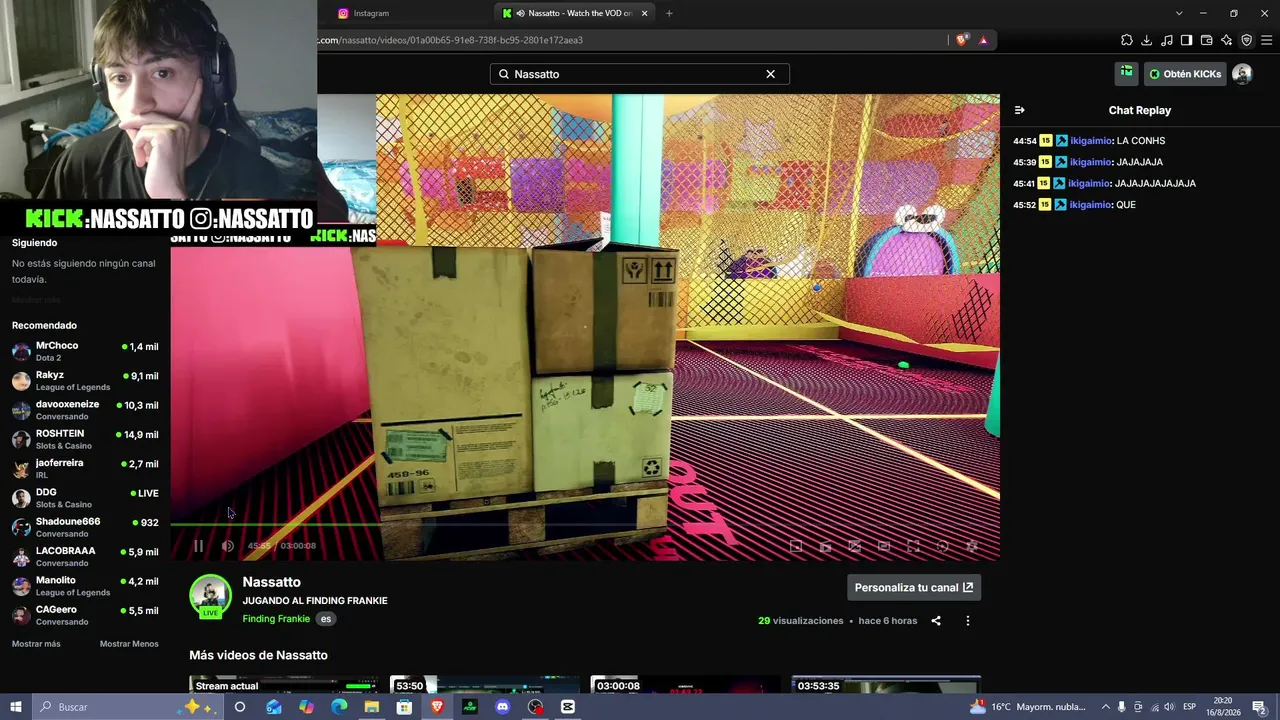Image resolution: width=1280 pixels, height=720 pixels.
Task: Open the Leo AI sparkle icon
Action: [x=1227, y=40]
